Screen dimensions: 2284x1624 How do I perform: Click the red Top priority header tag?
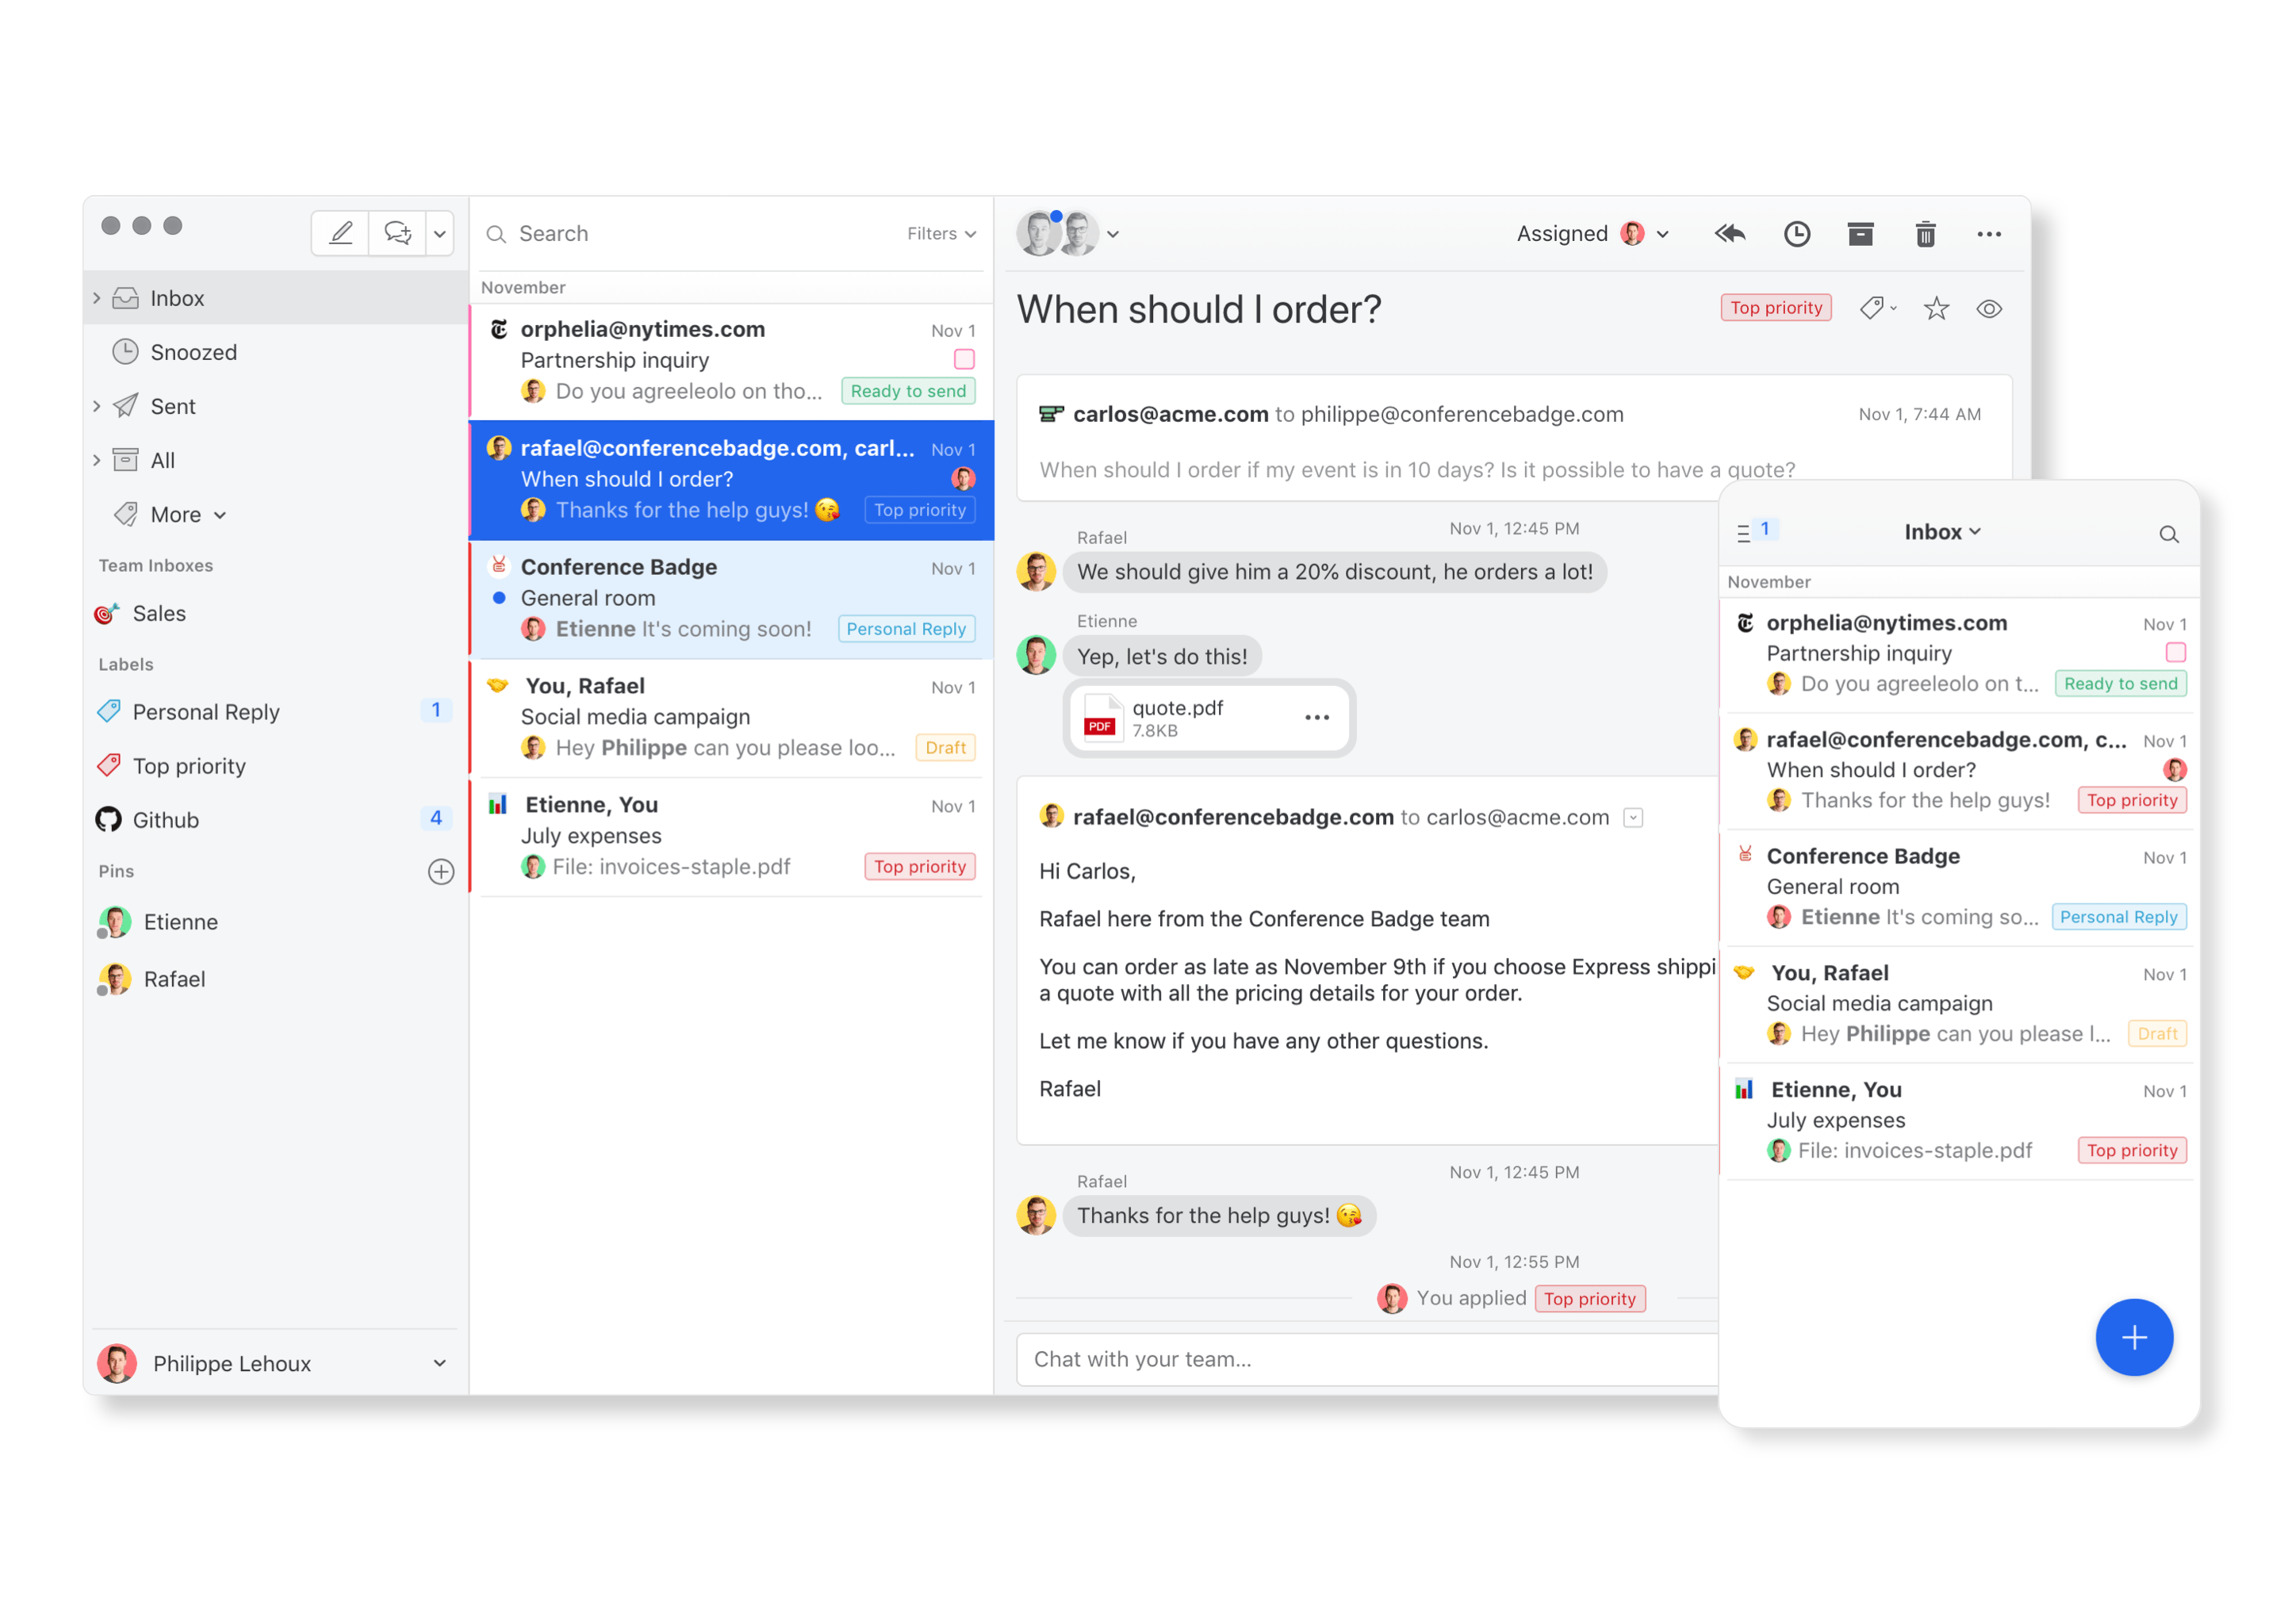1775,308
